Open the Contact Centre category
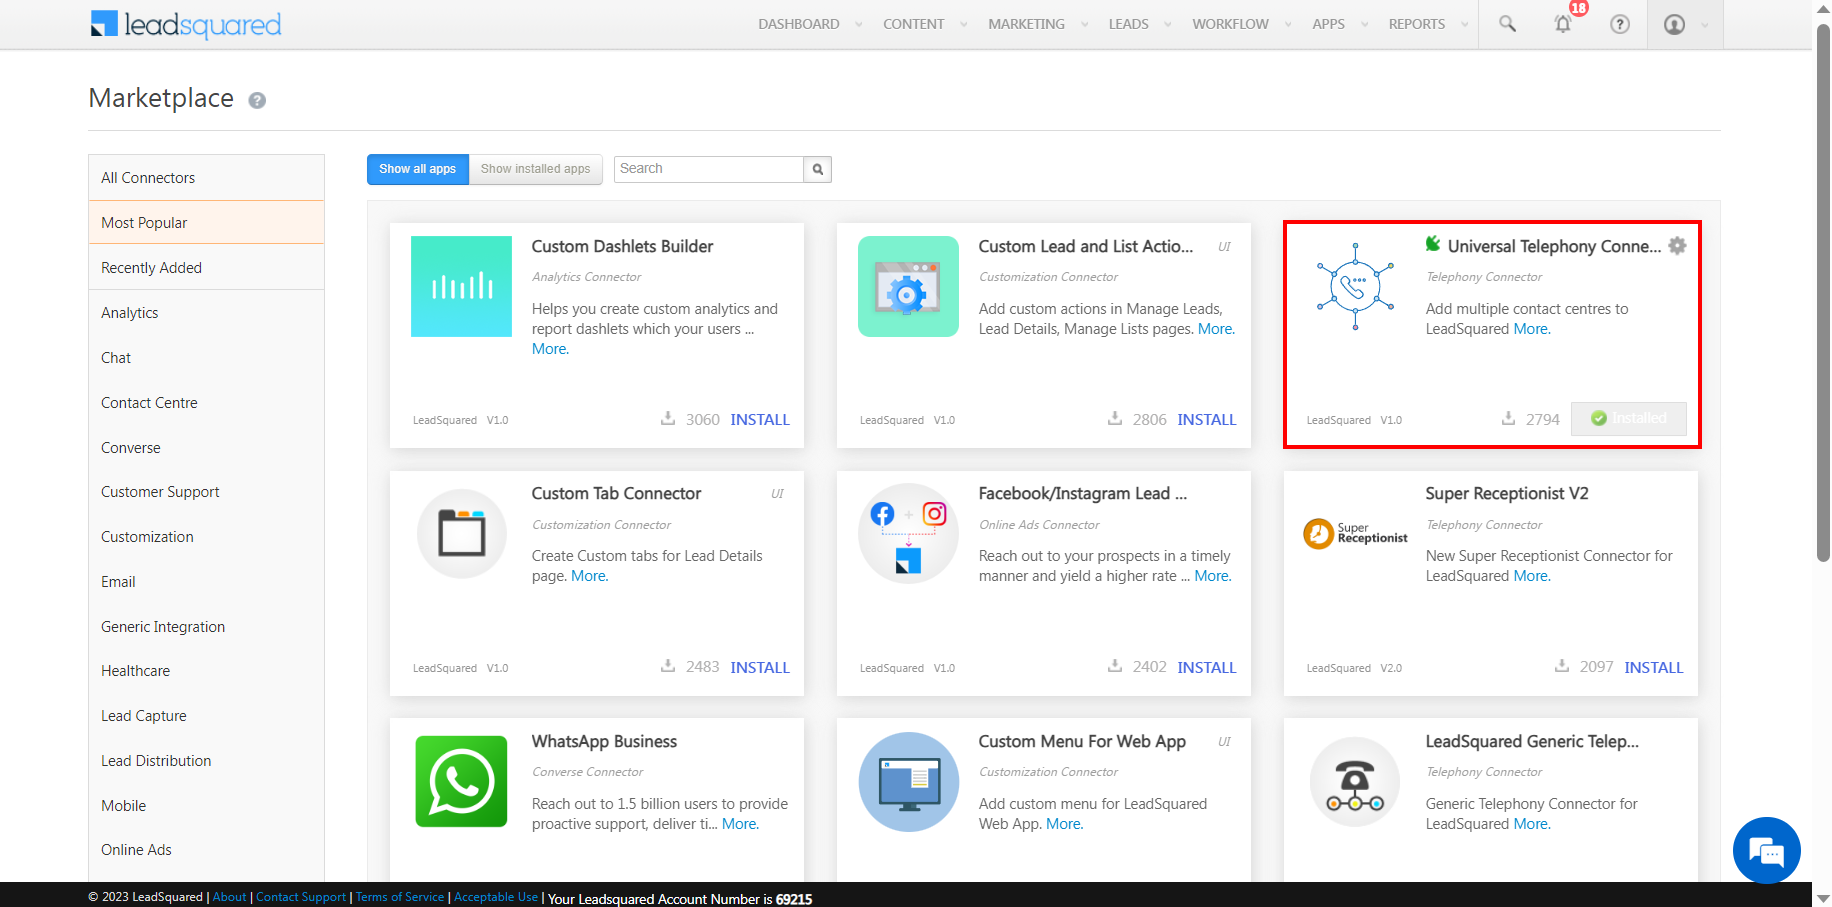Screen dimensions: 1832x907 coord(206,403)
